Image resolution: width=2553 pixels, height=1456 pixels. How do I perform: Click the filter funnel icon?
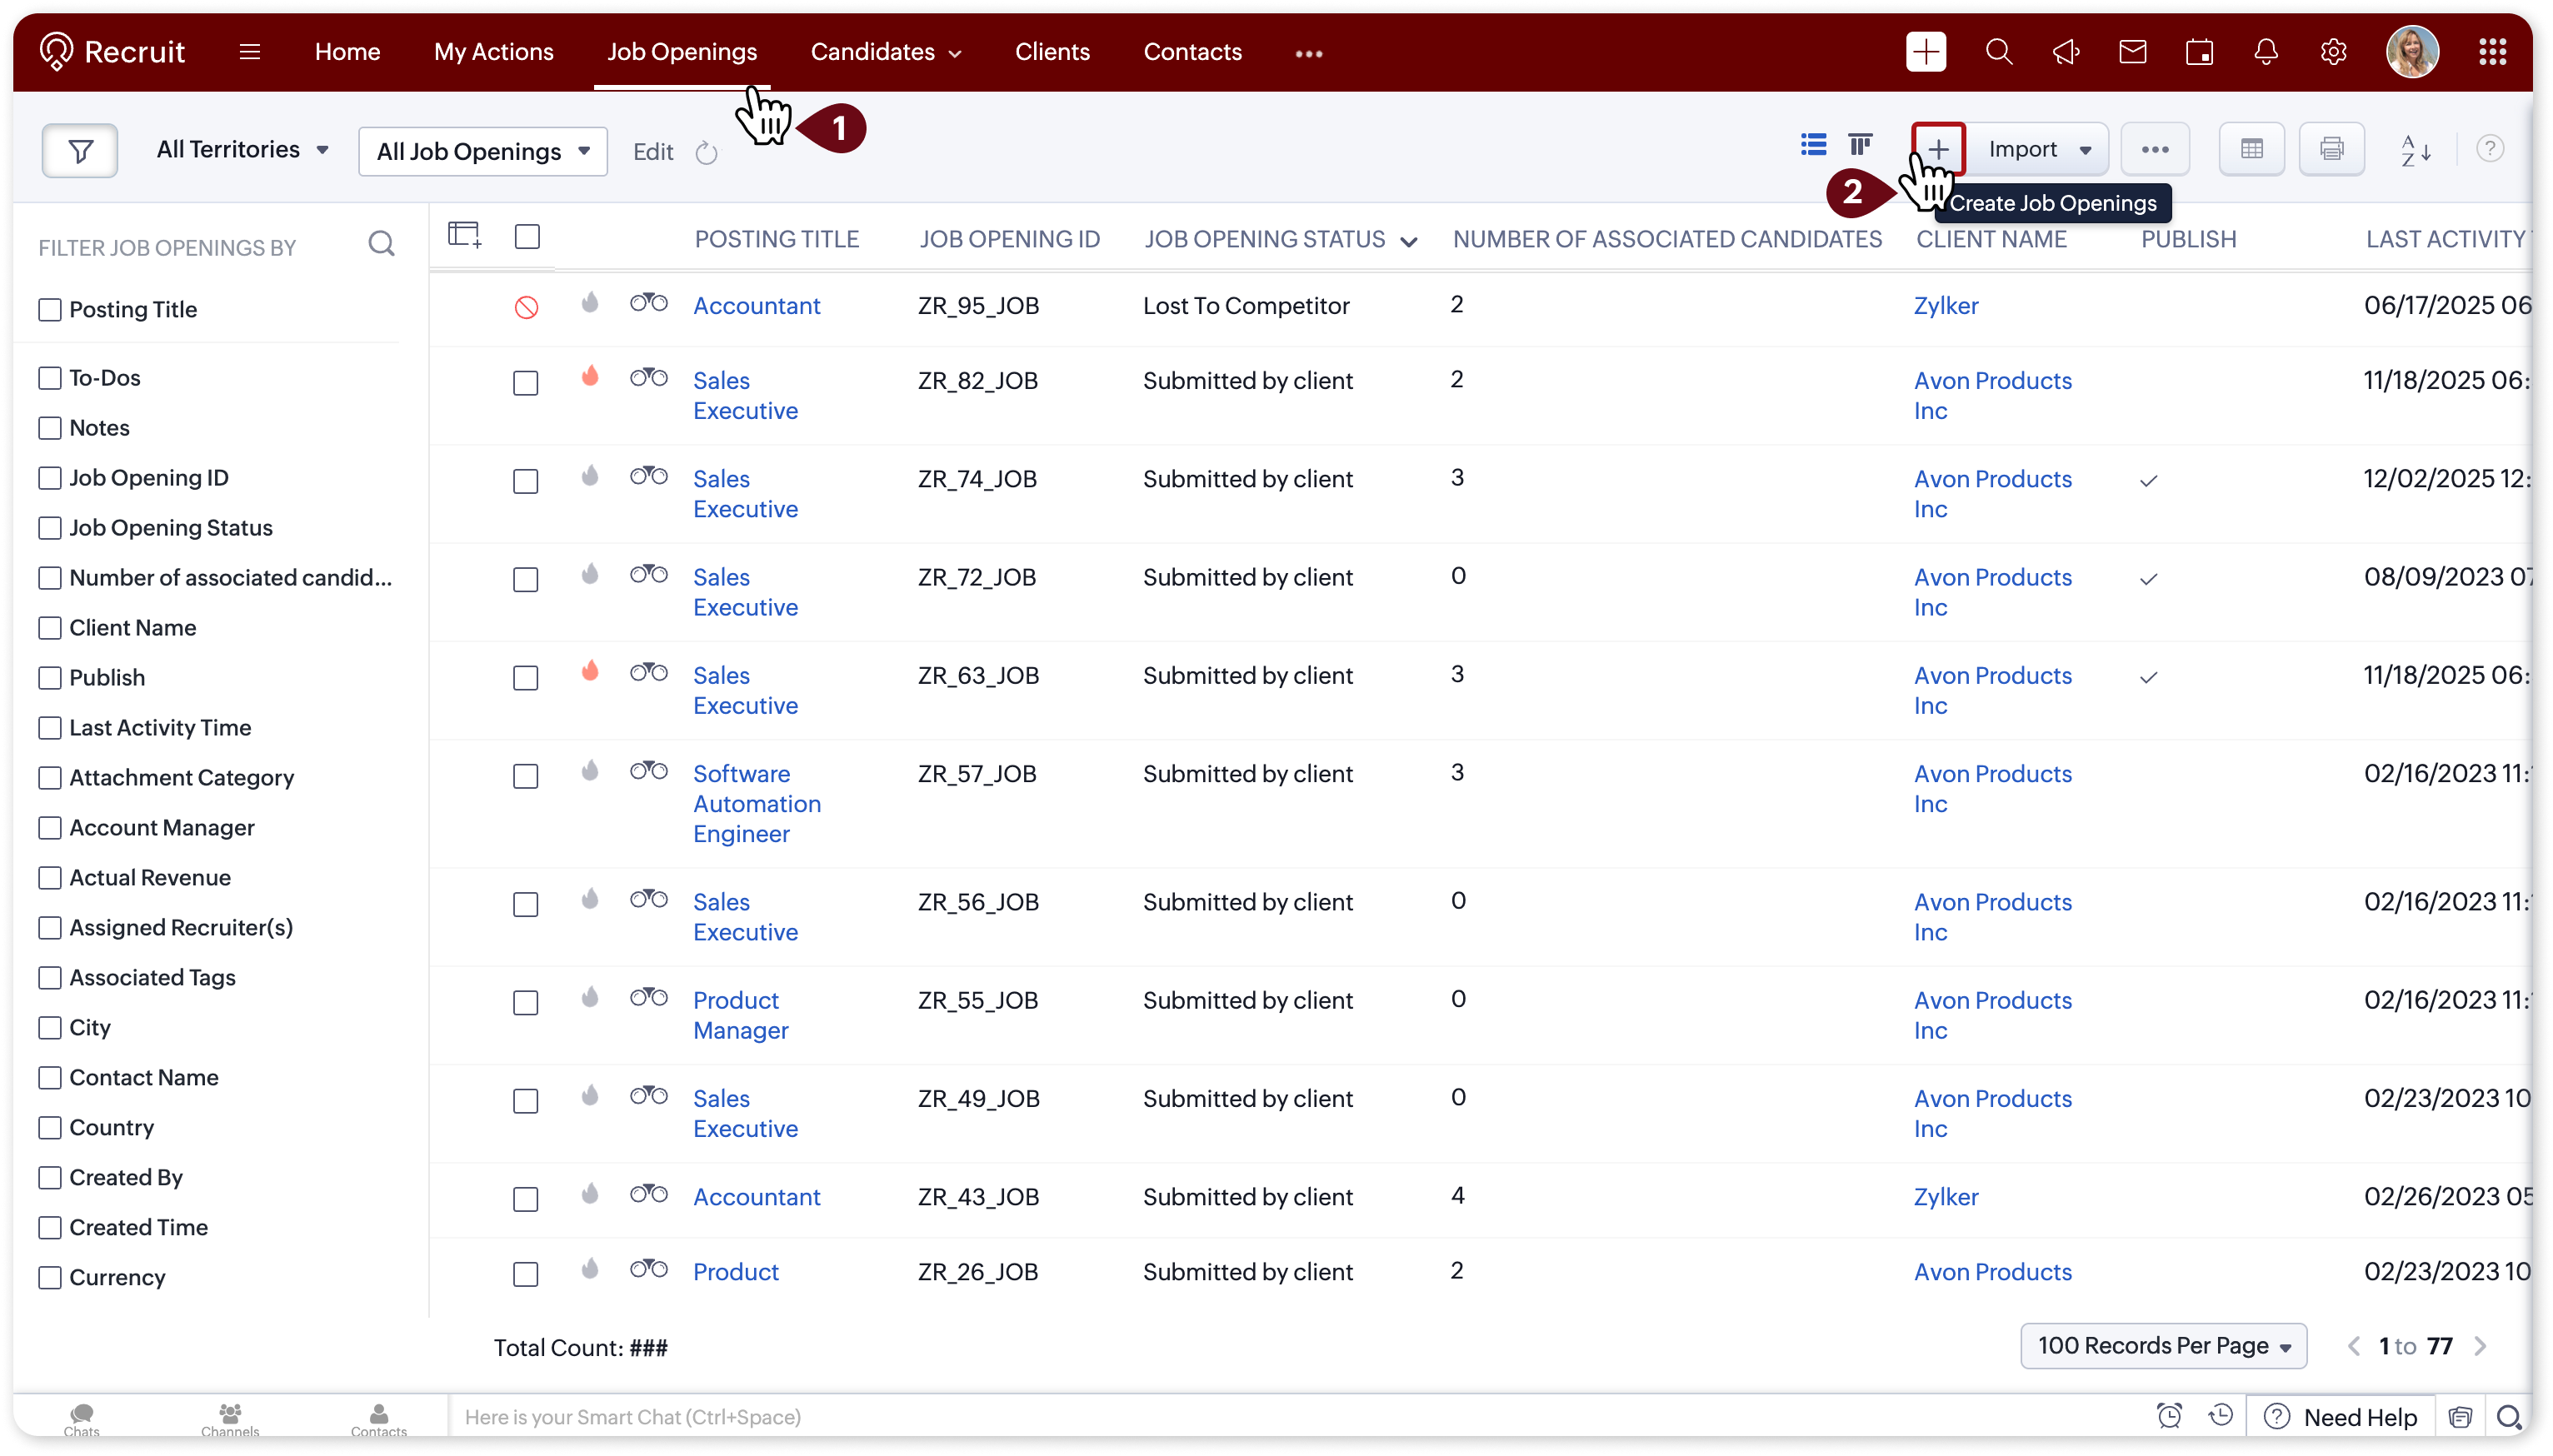tap(80, 151)
